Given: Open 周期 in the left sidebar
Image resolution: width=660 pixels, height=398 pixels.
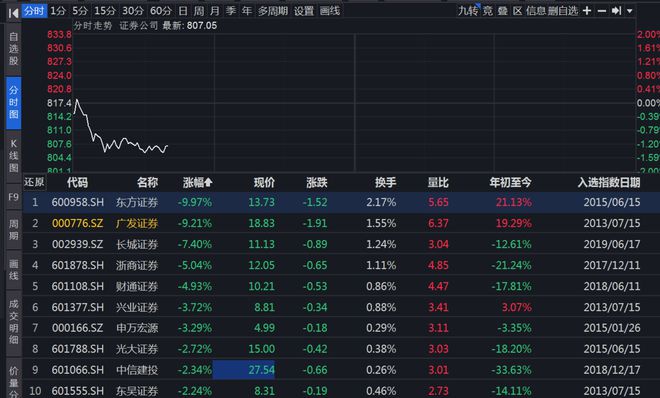Looking at the screenshot, I should tap(13, 230).
